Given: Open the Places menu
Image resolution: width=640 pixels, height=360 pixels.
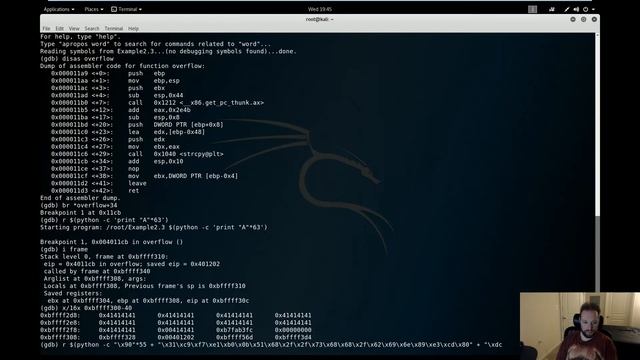Looking at the screenshot, I should pyautogui.click(x=94, y=9).
